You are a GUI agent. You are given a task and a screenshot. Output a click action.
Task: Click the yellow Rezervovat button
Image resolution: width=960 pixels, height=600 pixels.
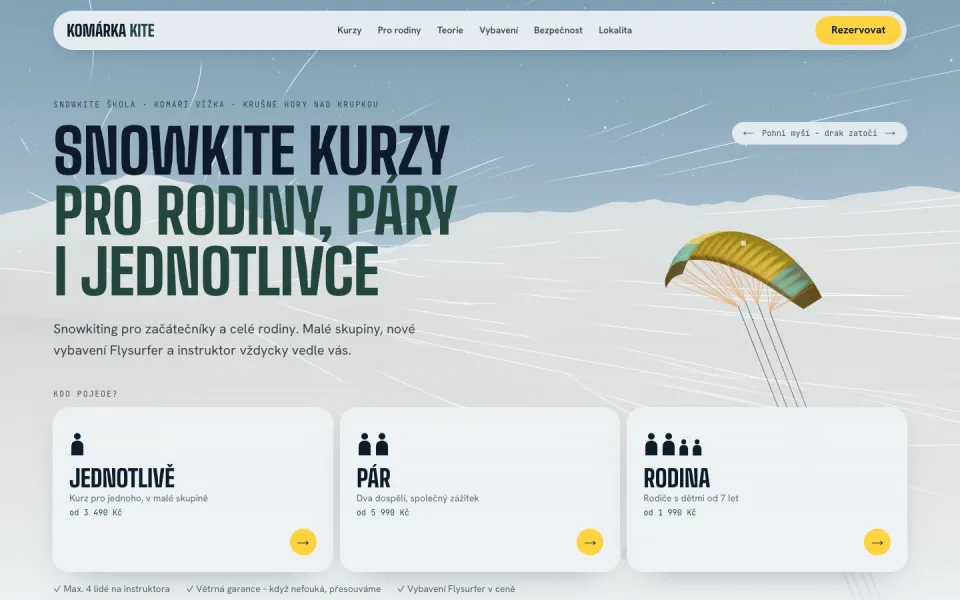point(858,30)
